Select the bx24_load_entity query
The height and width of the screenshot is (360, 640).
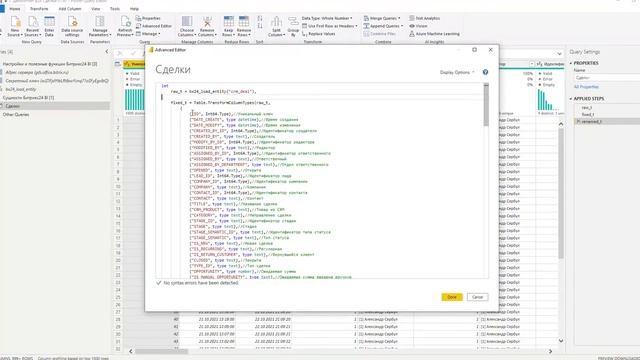[21, 89]
